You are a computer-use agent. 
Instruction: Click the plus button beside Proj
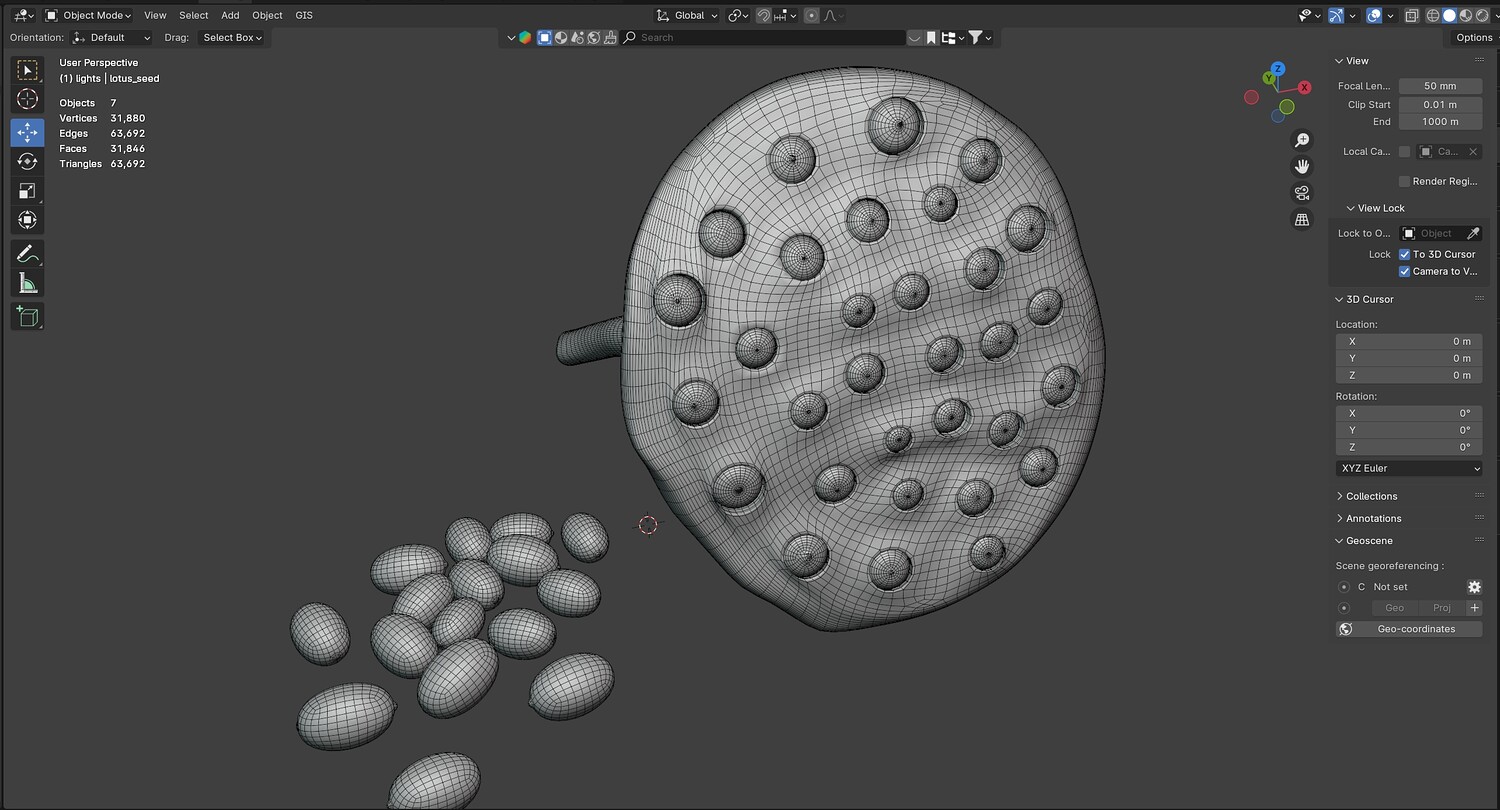click(1474, 608)
